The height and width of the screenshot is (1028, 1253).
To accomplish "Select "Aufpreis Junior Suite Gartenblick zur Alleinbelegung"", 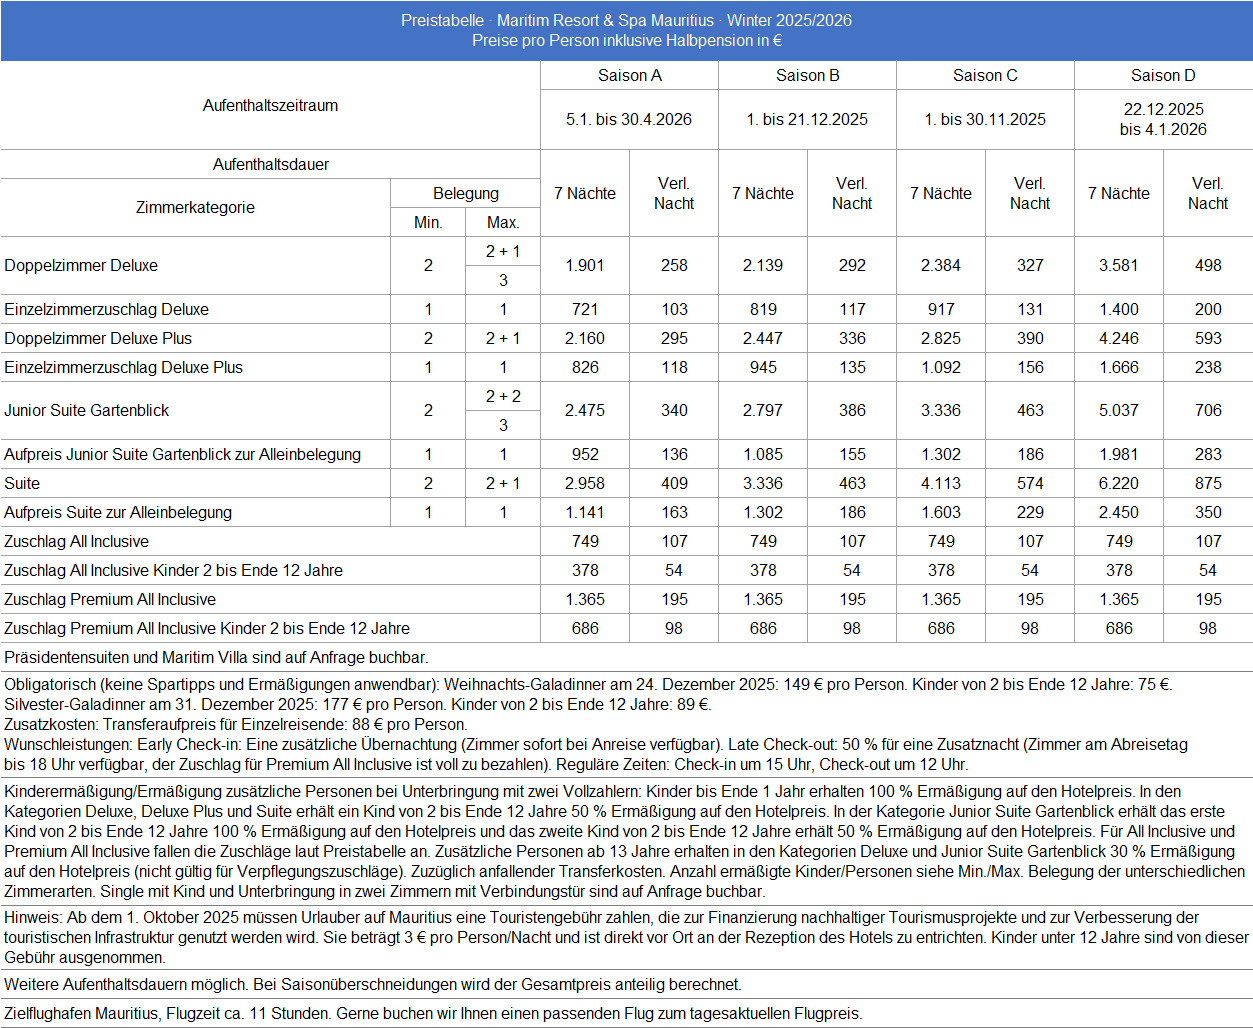I will [182, 454].
